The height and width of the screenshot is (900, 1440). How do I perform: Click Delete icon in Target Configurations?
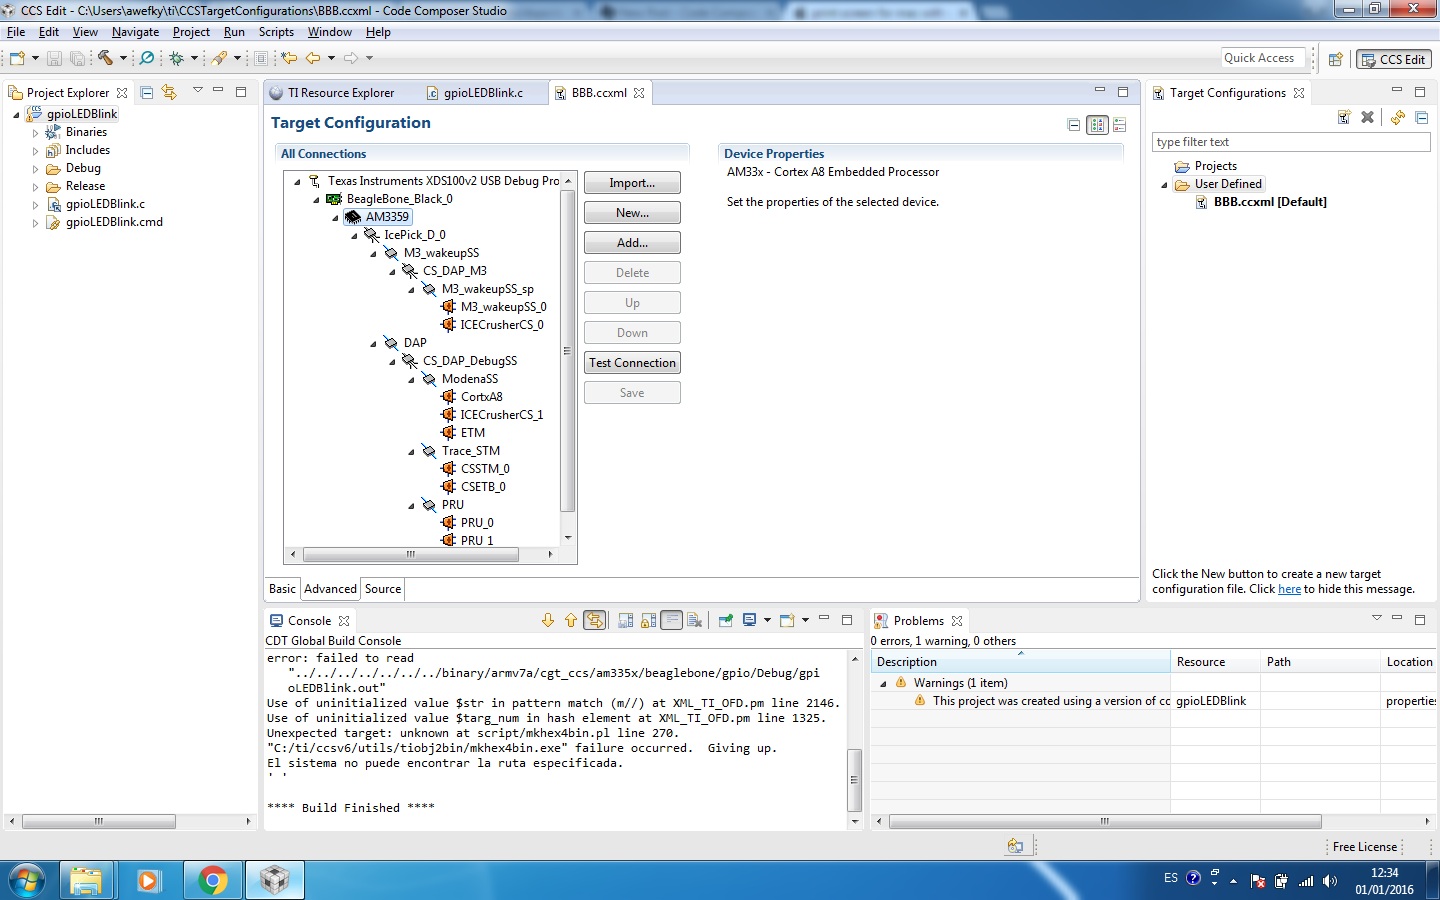point(1368,117)
